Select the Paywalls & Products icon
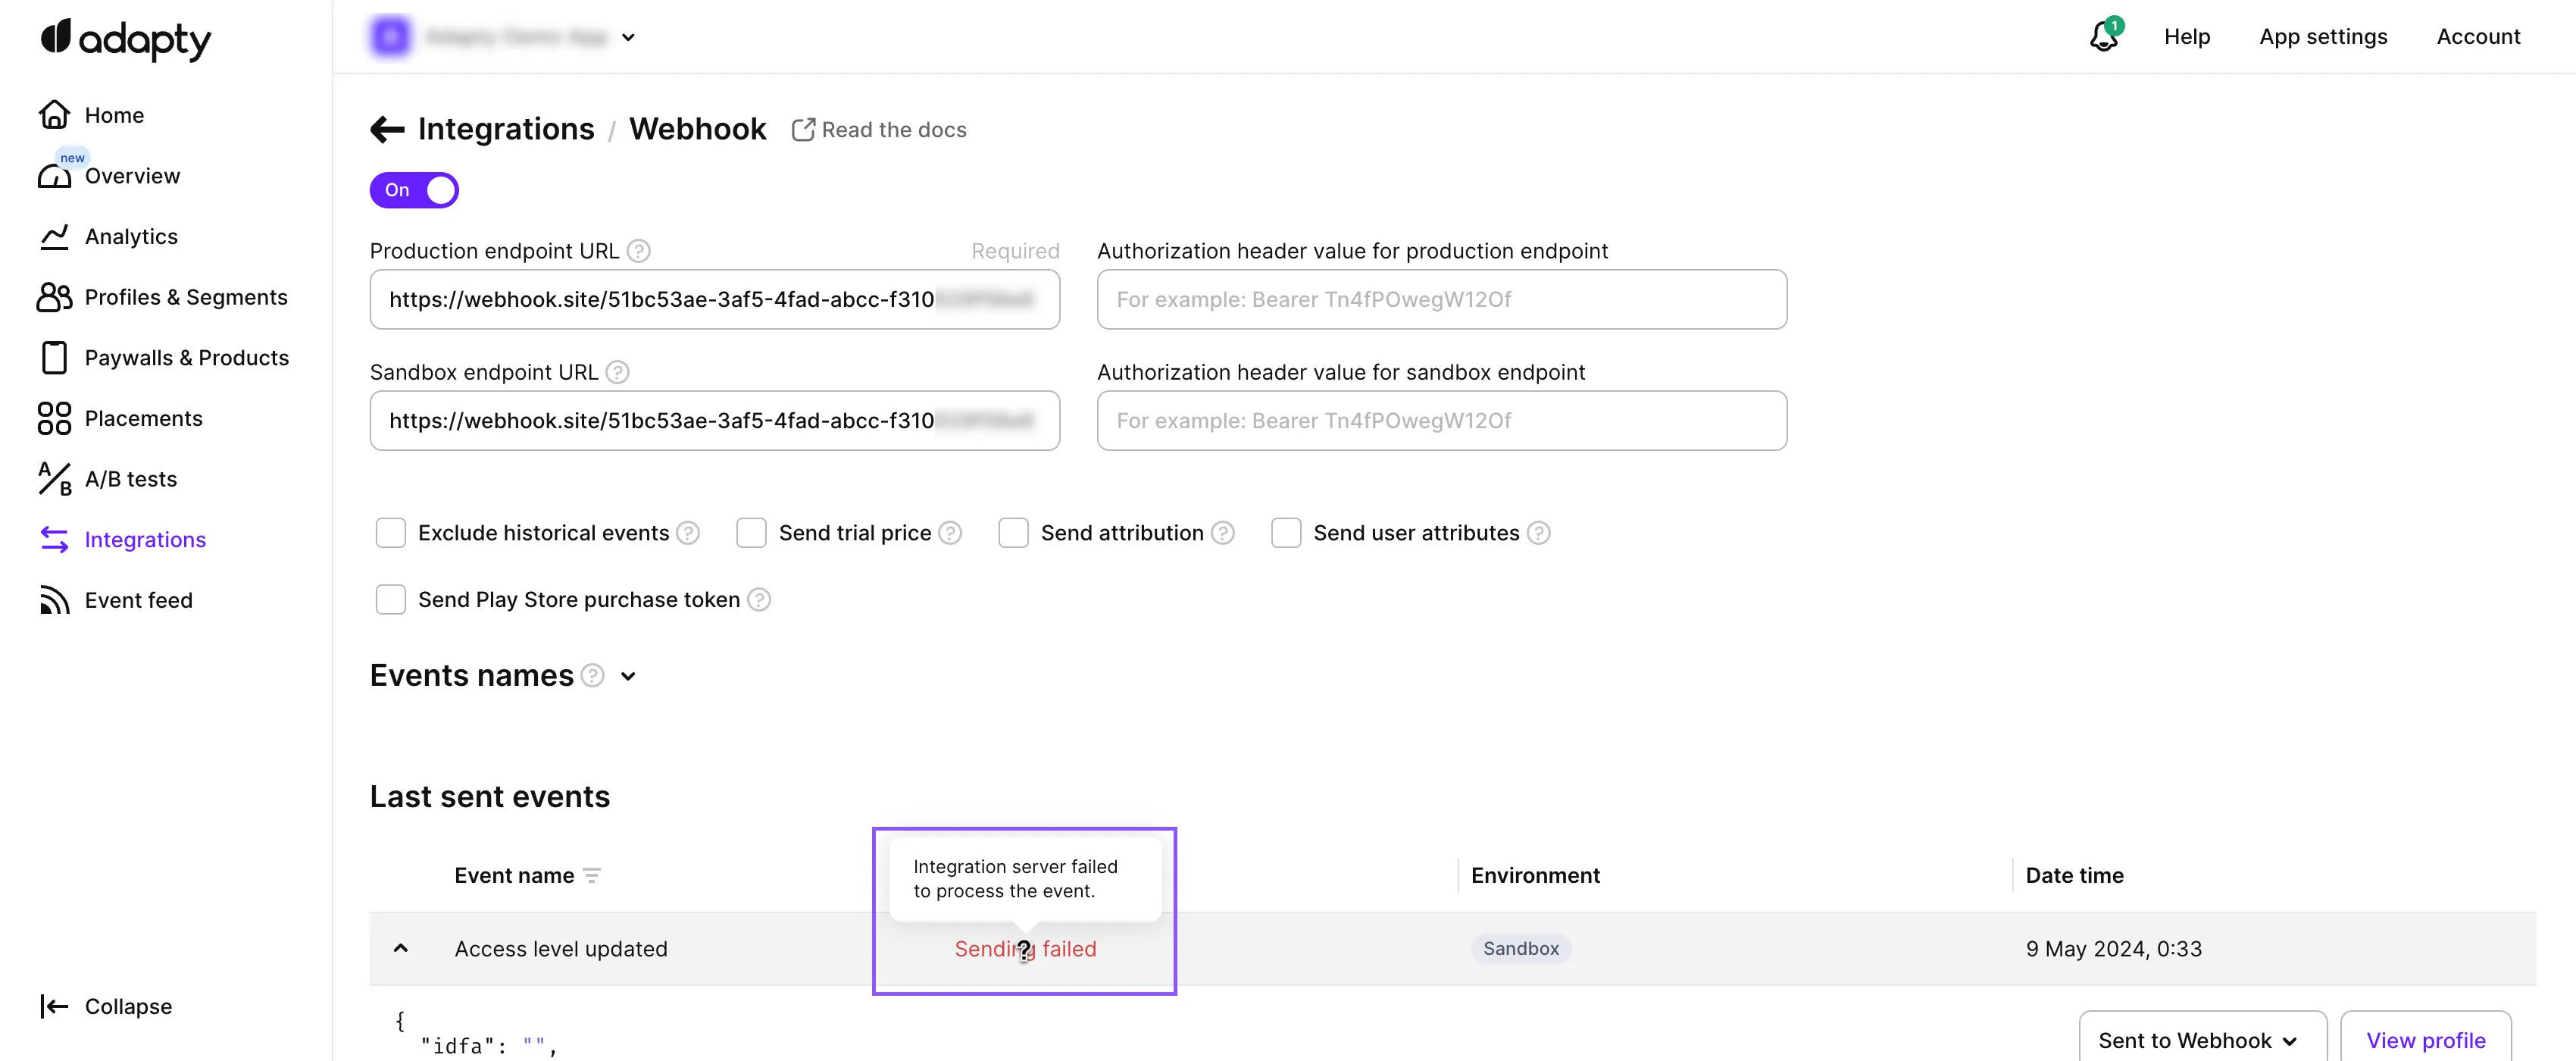The image size is (2576, 1061). coord(54,357)
